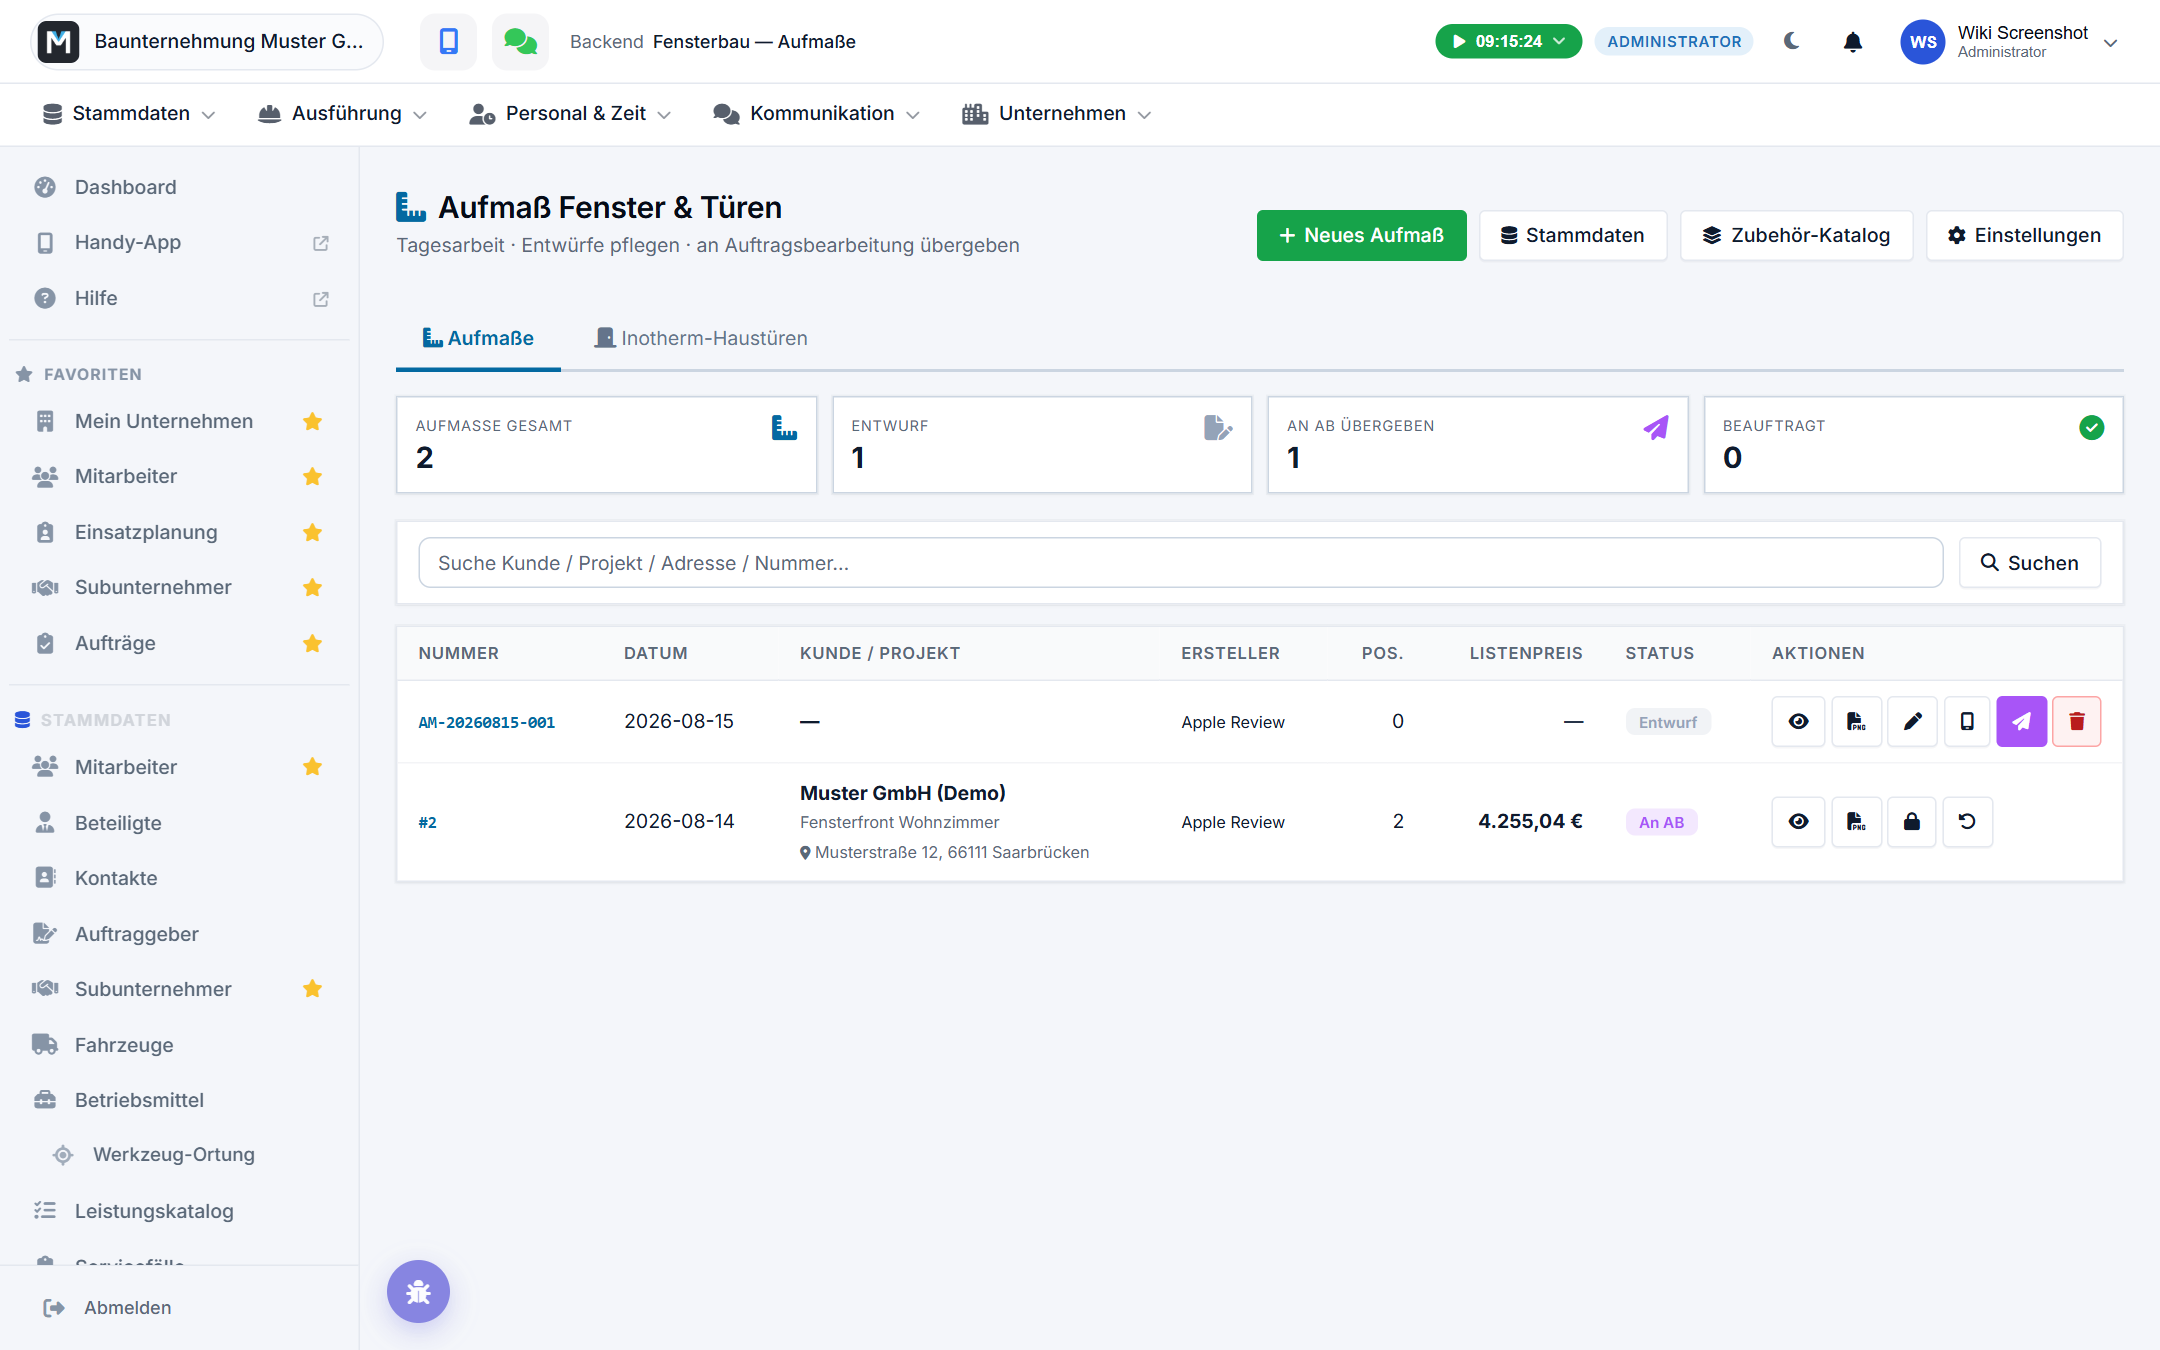Viewport: 2160px width, 1350px height.
Task: Toggle favorite star for Mein Unternehmen
Action: point(313,422)
